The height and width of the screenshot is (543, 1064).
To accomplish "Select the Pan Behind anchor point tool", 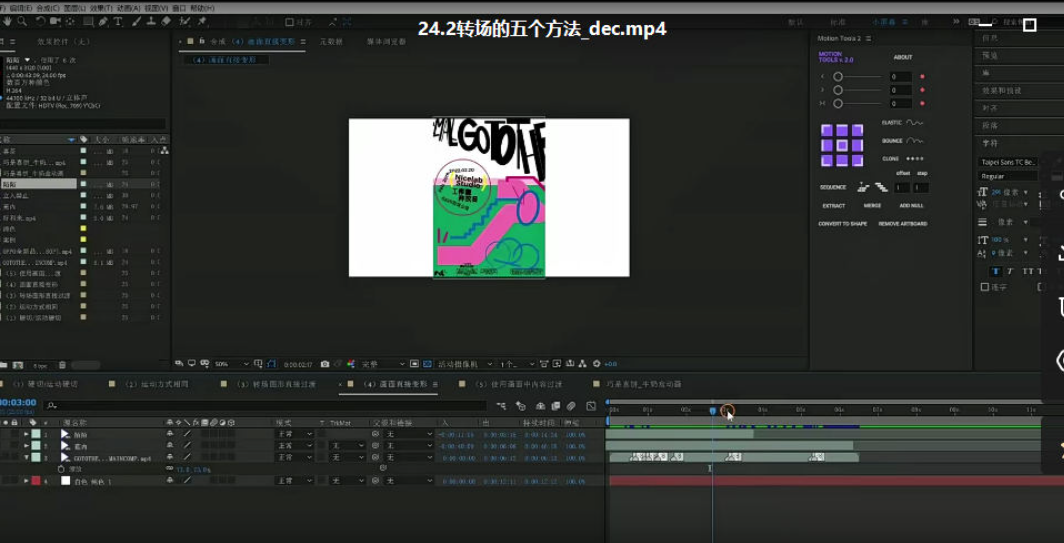I will (70, 21).
